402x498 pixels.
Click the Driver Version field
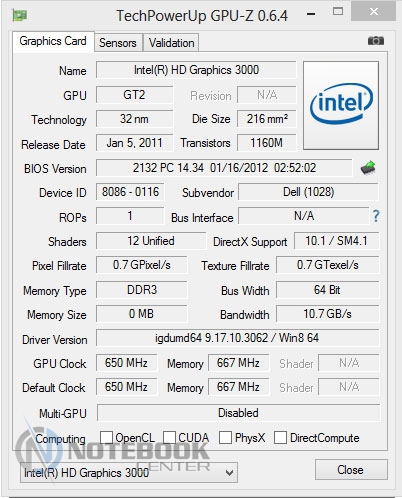(237, 338)
